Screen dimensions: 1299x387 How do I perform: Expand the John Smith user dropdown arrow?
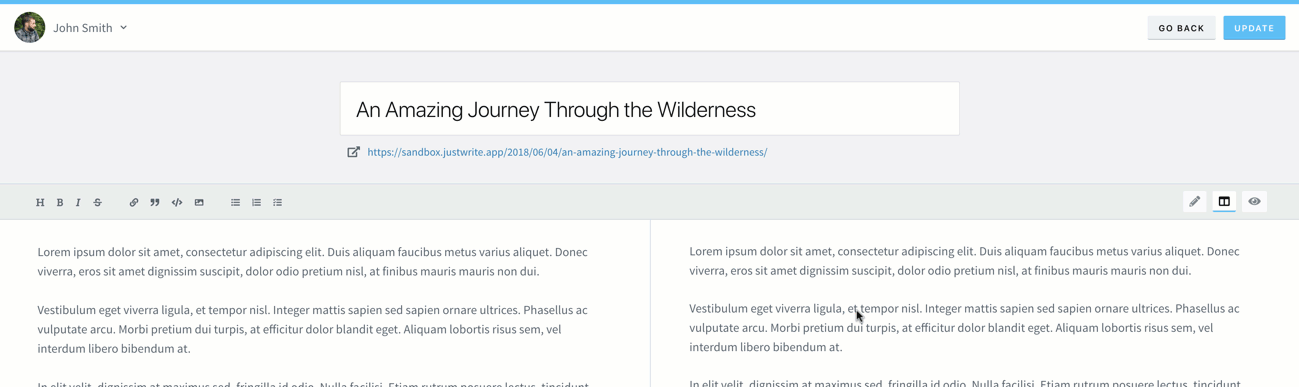[x=124, y=28]
